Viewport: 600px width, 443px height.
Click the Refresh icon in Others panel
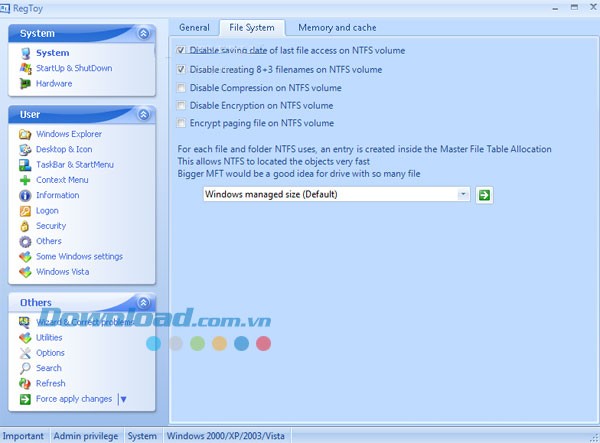coord(25,383)
